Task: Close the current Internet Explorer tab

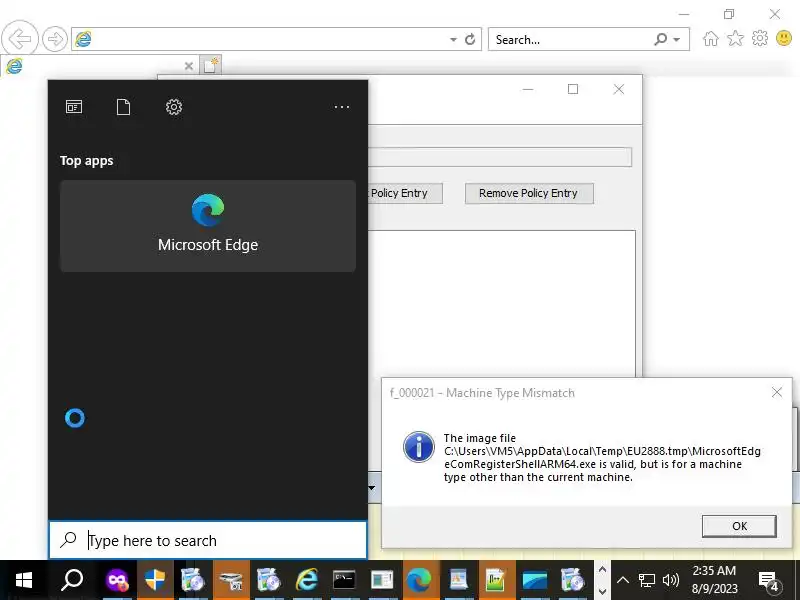Action: click(189, 66)
